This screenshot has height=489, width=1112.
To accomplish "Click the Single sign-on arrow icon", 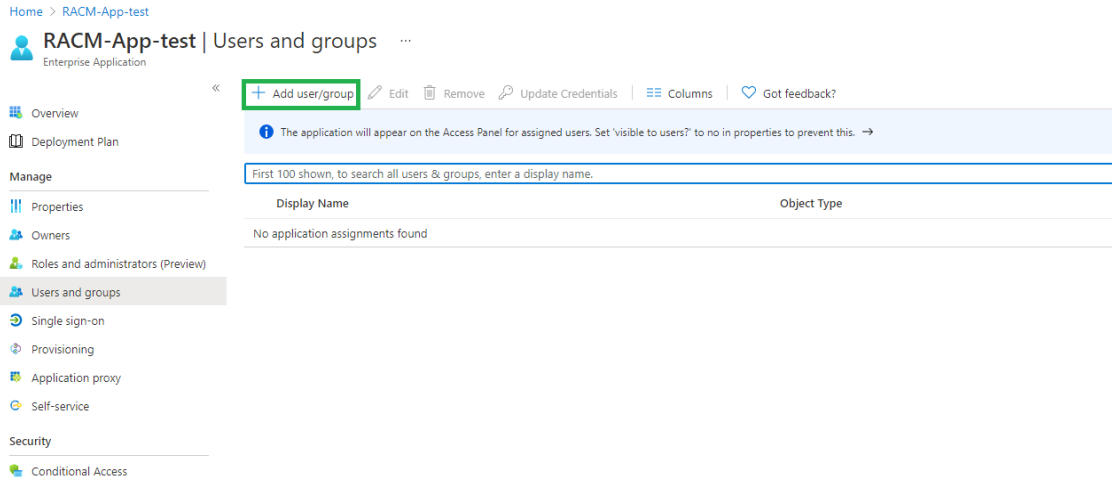I will click(16, 320).
